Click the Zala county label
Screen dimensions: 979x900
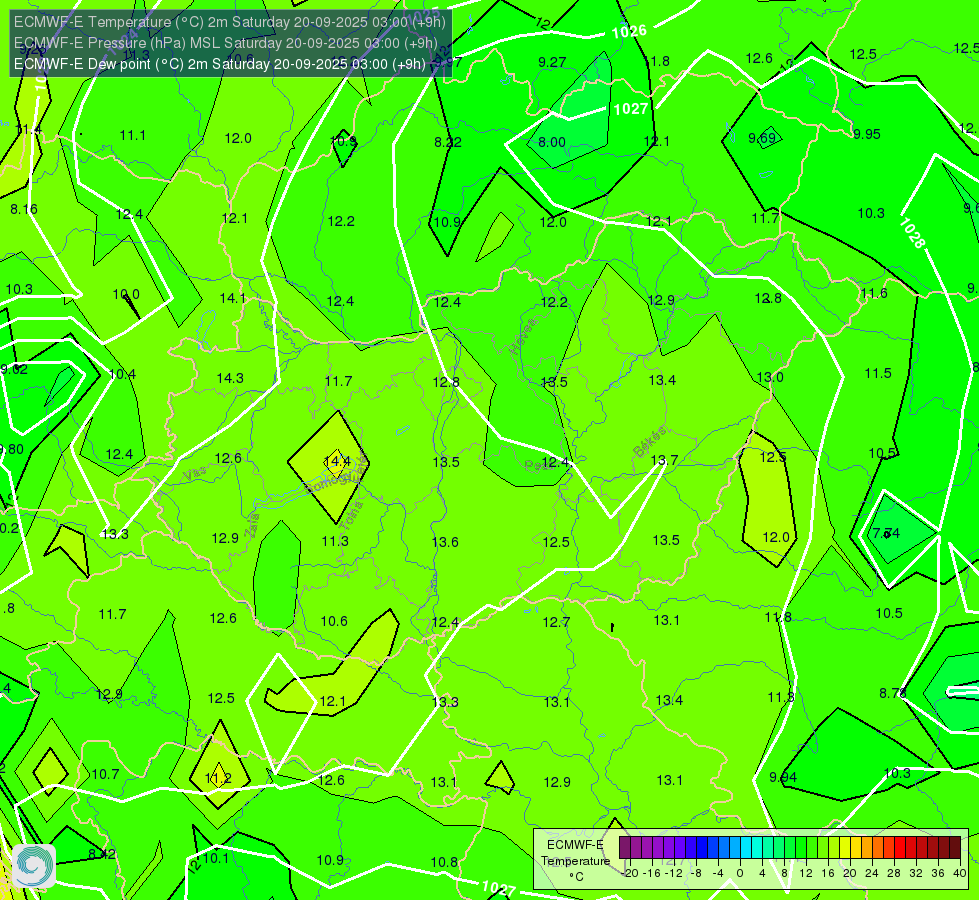point(252,527)
